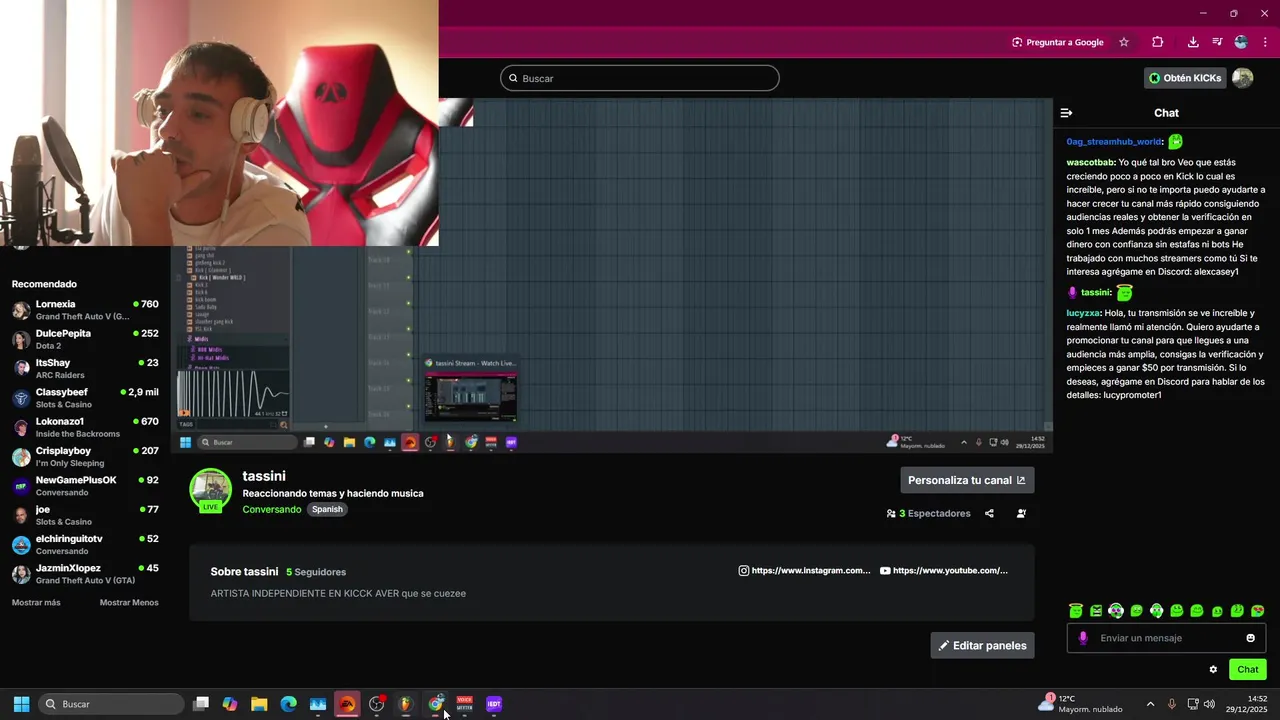Click the 3 Espectadores viewer count

(x=929, y=514)
